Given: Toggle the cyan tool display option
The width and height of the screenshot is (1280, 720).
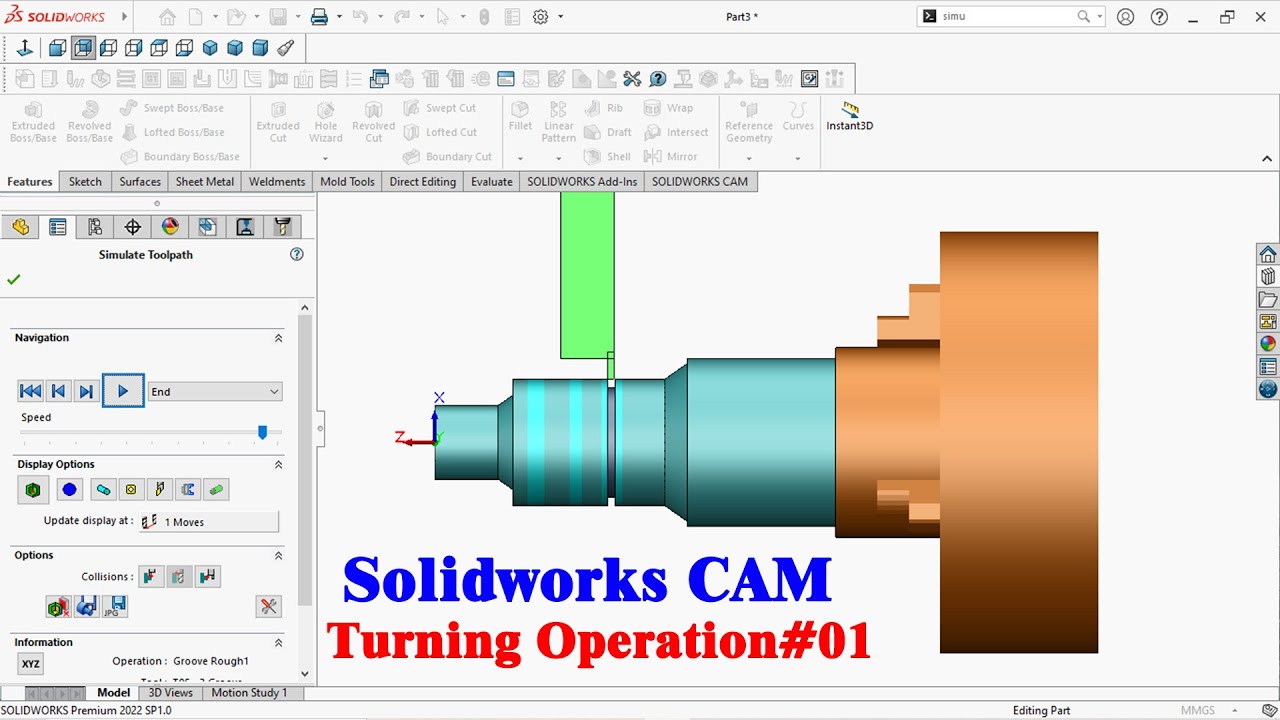Looking at the screenshot, I should click(x=103, y=490).
